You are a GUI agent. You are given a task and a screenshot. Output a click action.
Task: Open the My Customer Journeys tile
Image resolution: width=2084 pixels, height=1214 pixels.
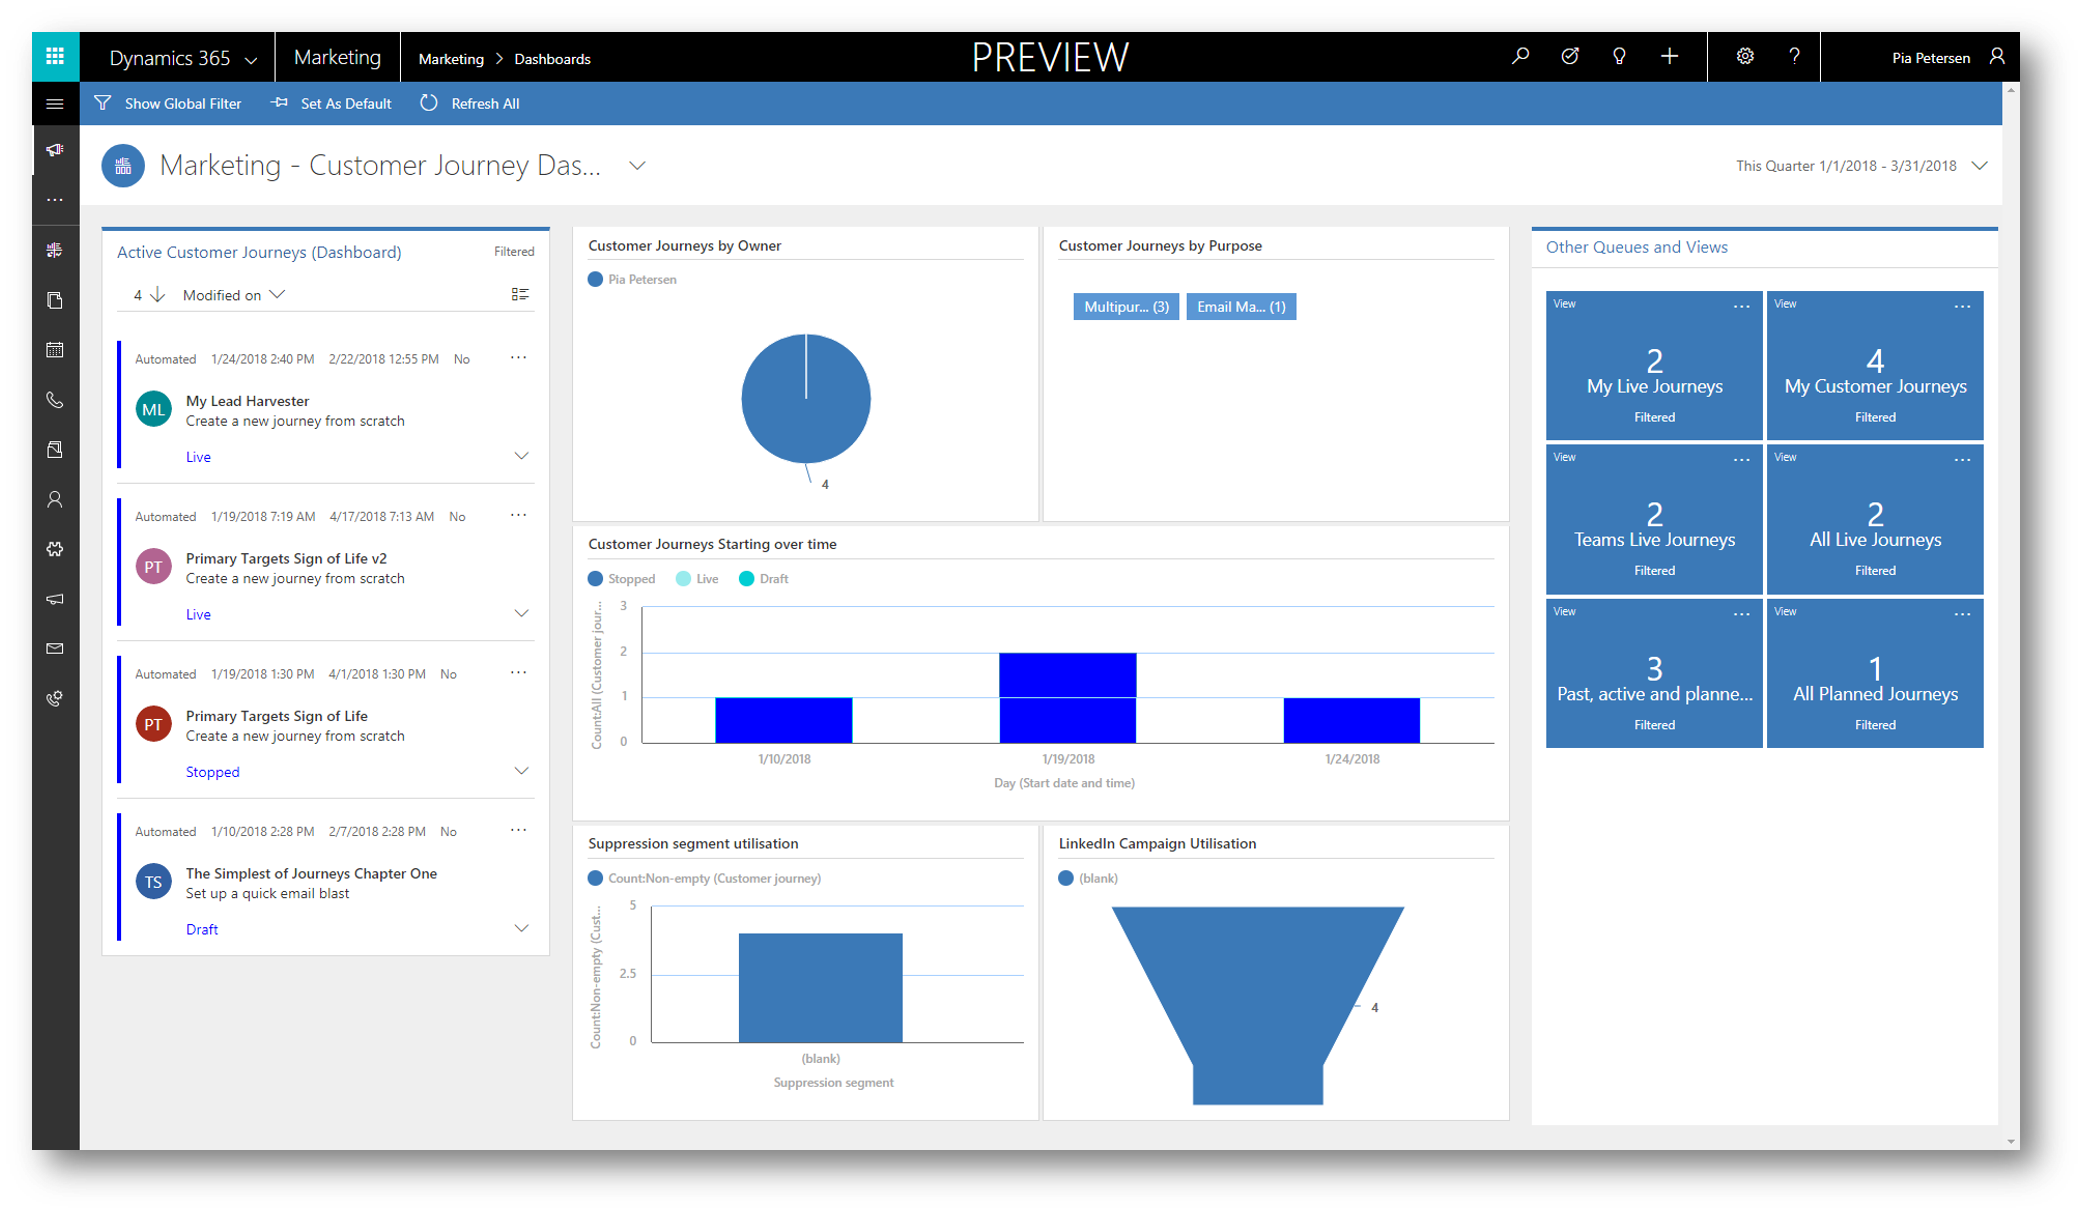pyautogui.click(x=1875, y=366)
